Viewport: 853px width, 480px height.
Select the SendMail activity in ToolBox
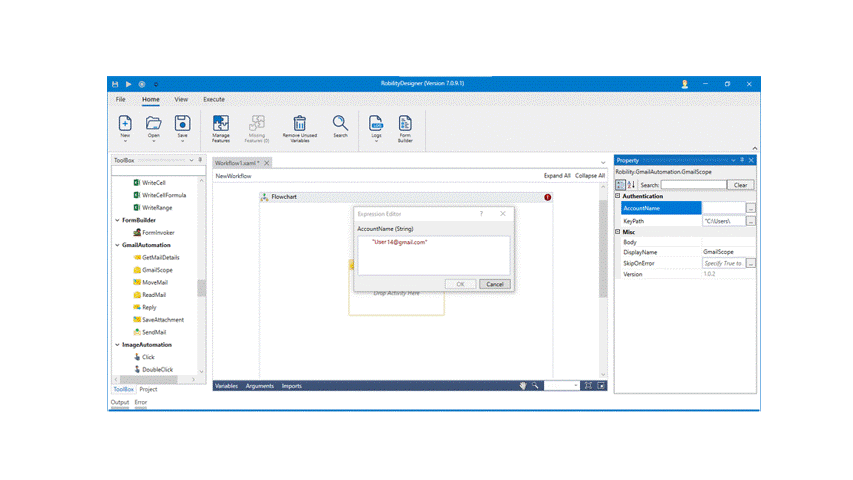(153, 332)
